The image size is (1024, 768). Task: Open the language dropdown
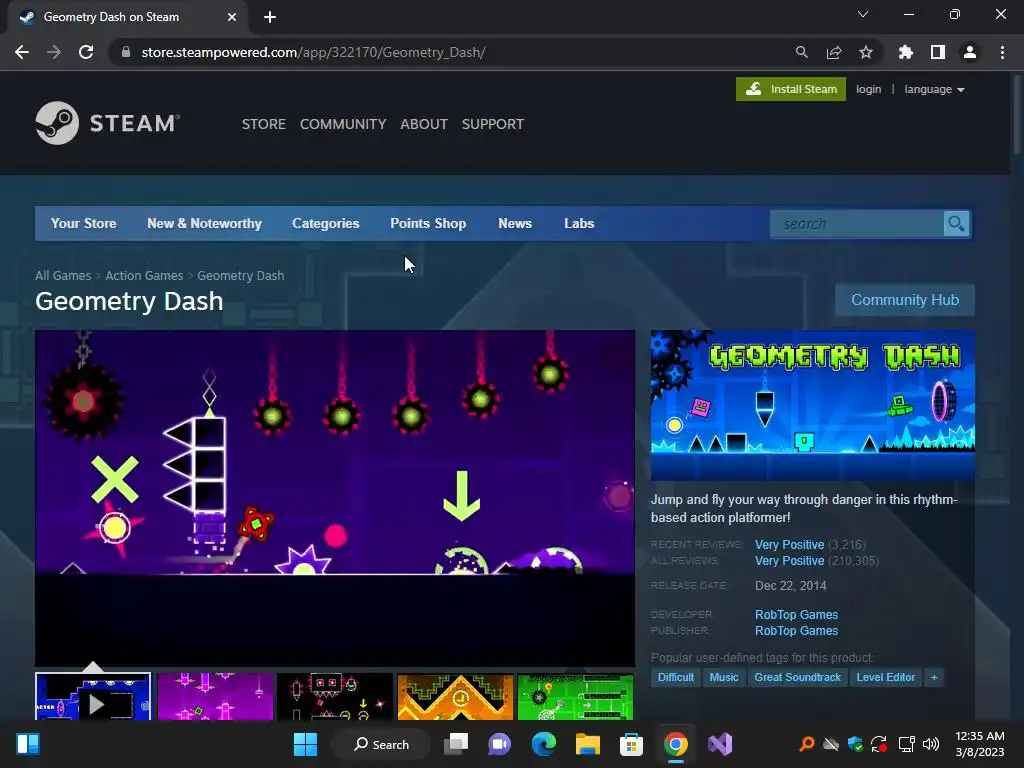934,89
